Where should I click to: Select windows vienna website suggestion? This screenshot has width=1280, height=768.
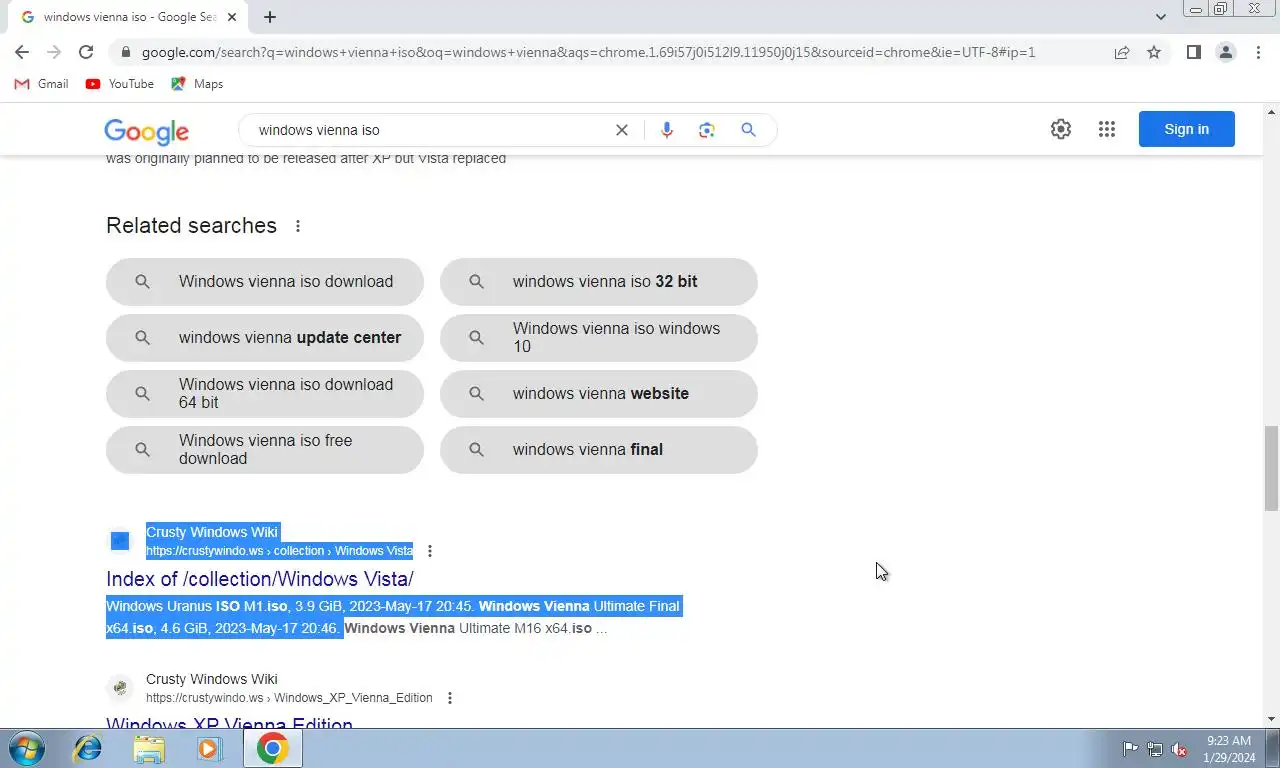[x=599, y=394]
